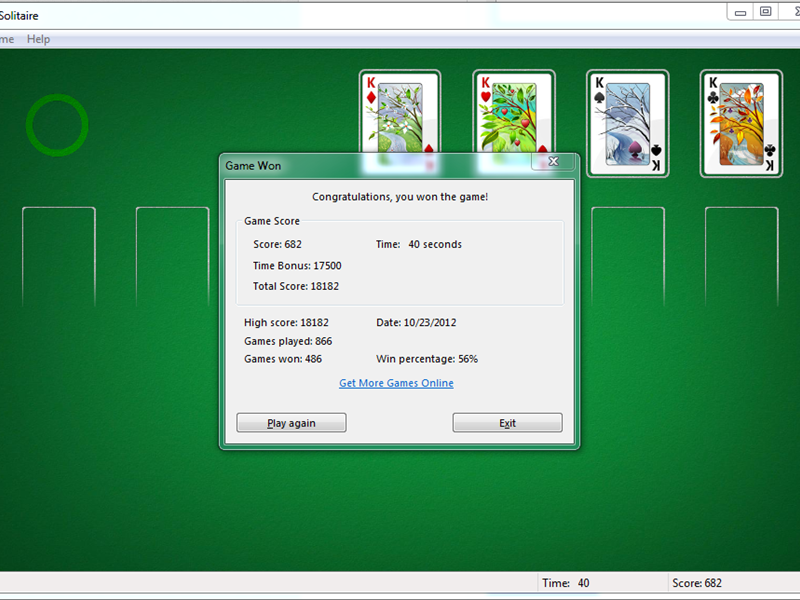The width and height of the screenshot is (800, 600).
Task: Click the King of Diamonds foundation card
Action: click(399, 112)
